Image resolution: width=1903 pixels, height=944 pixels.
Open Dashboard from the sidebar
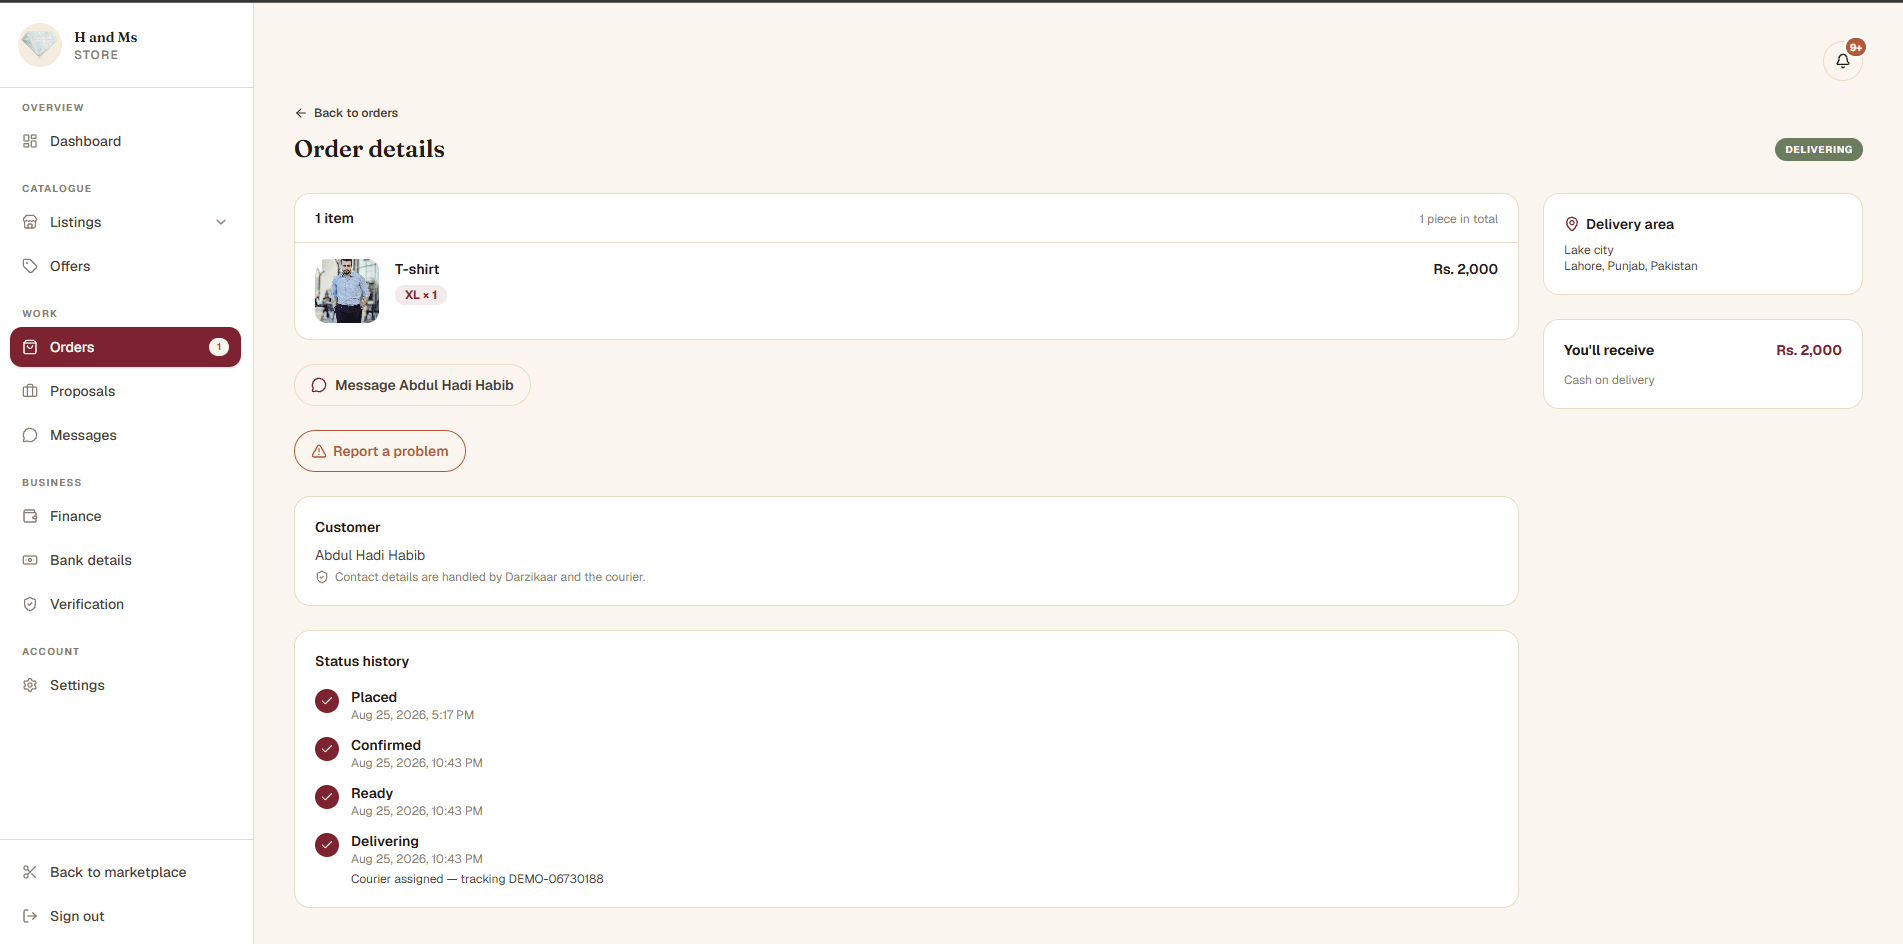(x=126, y=141)
